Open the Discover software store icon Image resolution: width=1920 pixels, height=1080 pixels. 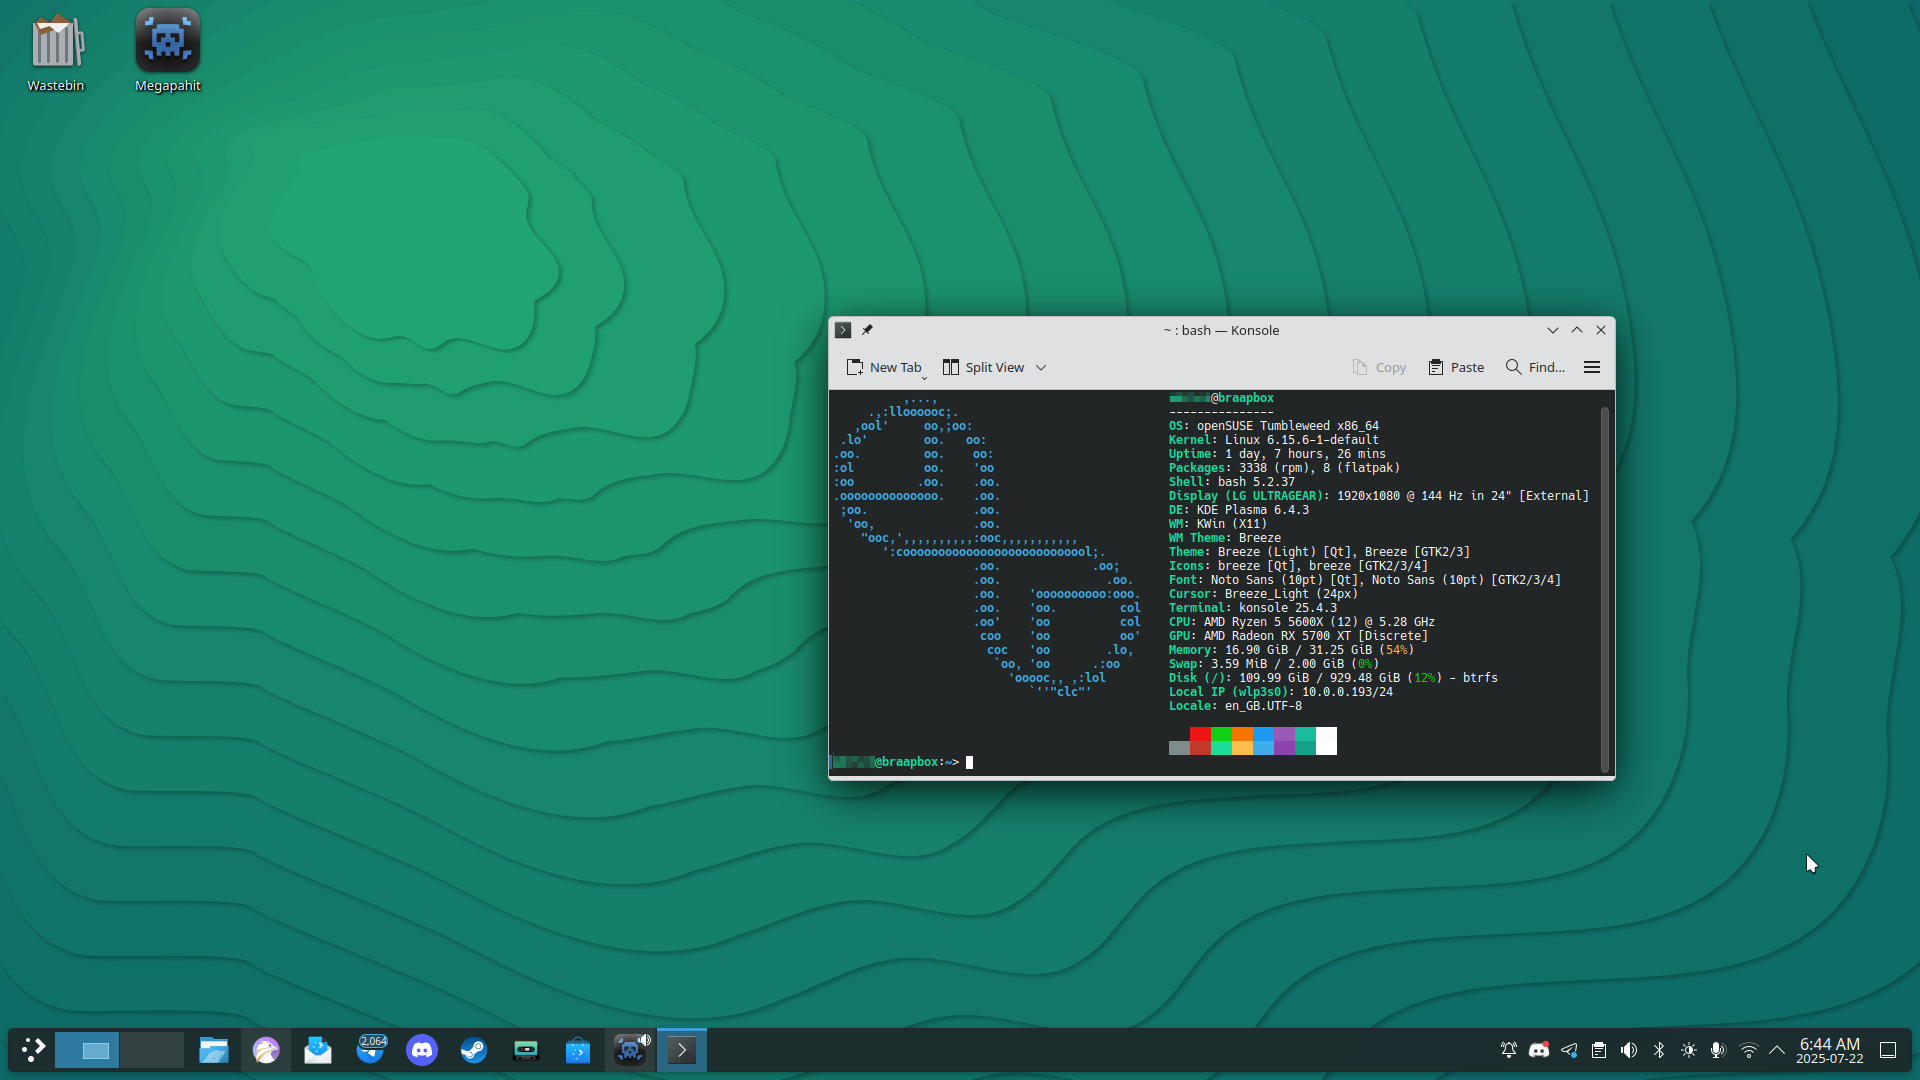(x=578, y=1050)
